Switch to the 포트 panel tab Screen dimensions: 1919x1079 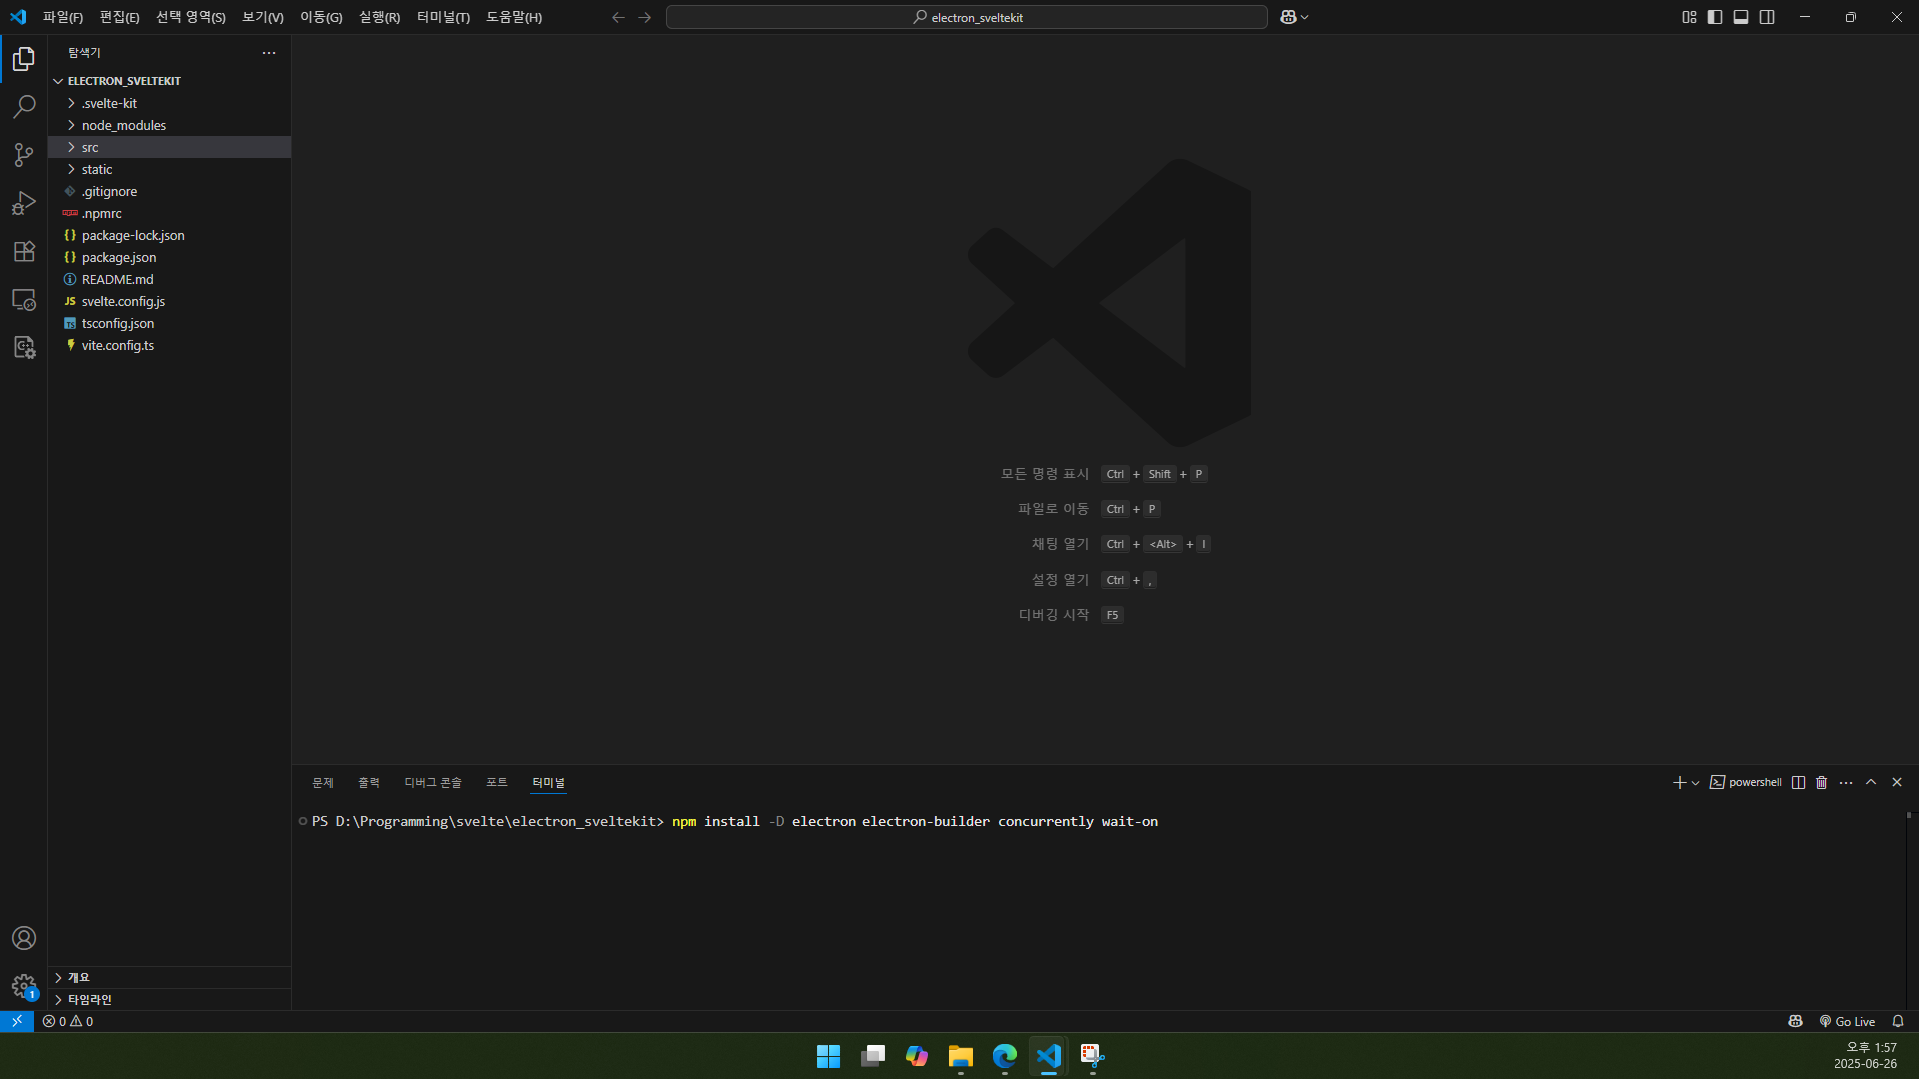[497, 782]
